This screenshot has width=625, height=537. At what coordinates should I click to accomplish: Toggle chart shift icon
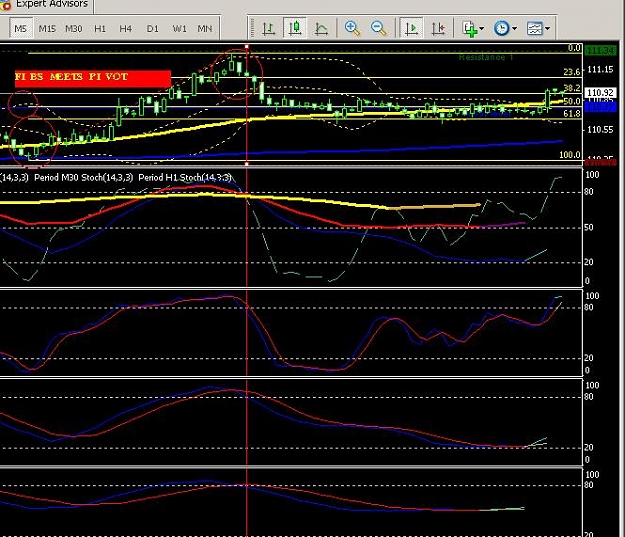[x=438, y=28]
